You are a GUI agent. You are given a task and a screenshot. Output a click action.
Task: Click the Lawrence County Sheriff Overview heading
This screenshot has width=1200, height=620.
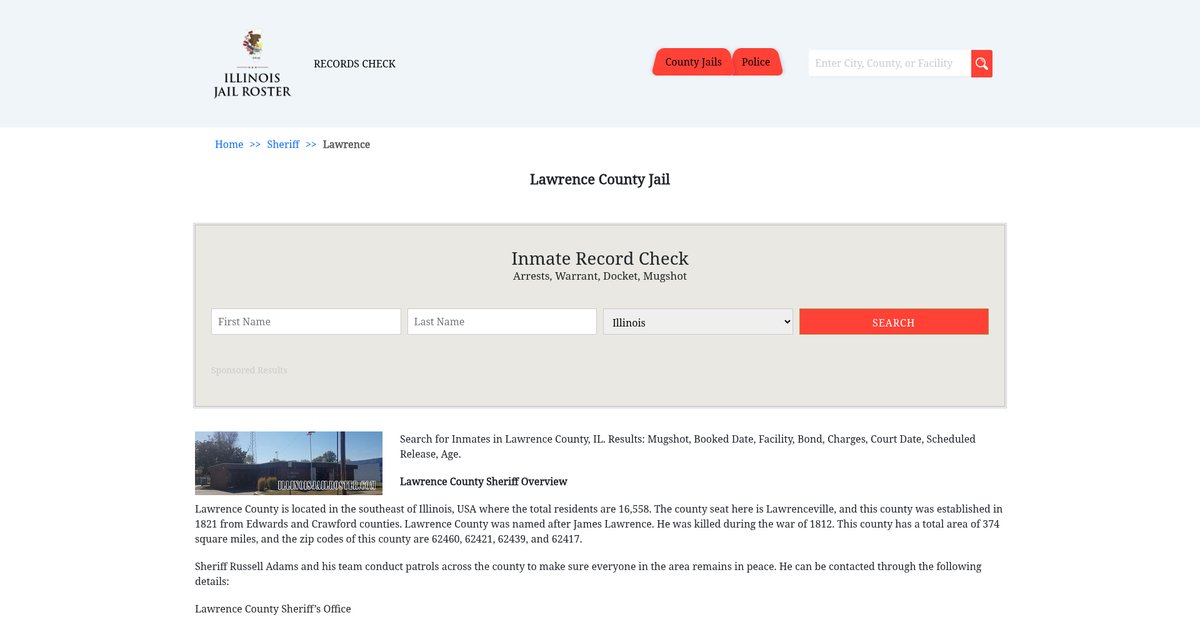pos(484,482)
